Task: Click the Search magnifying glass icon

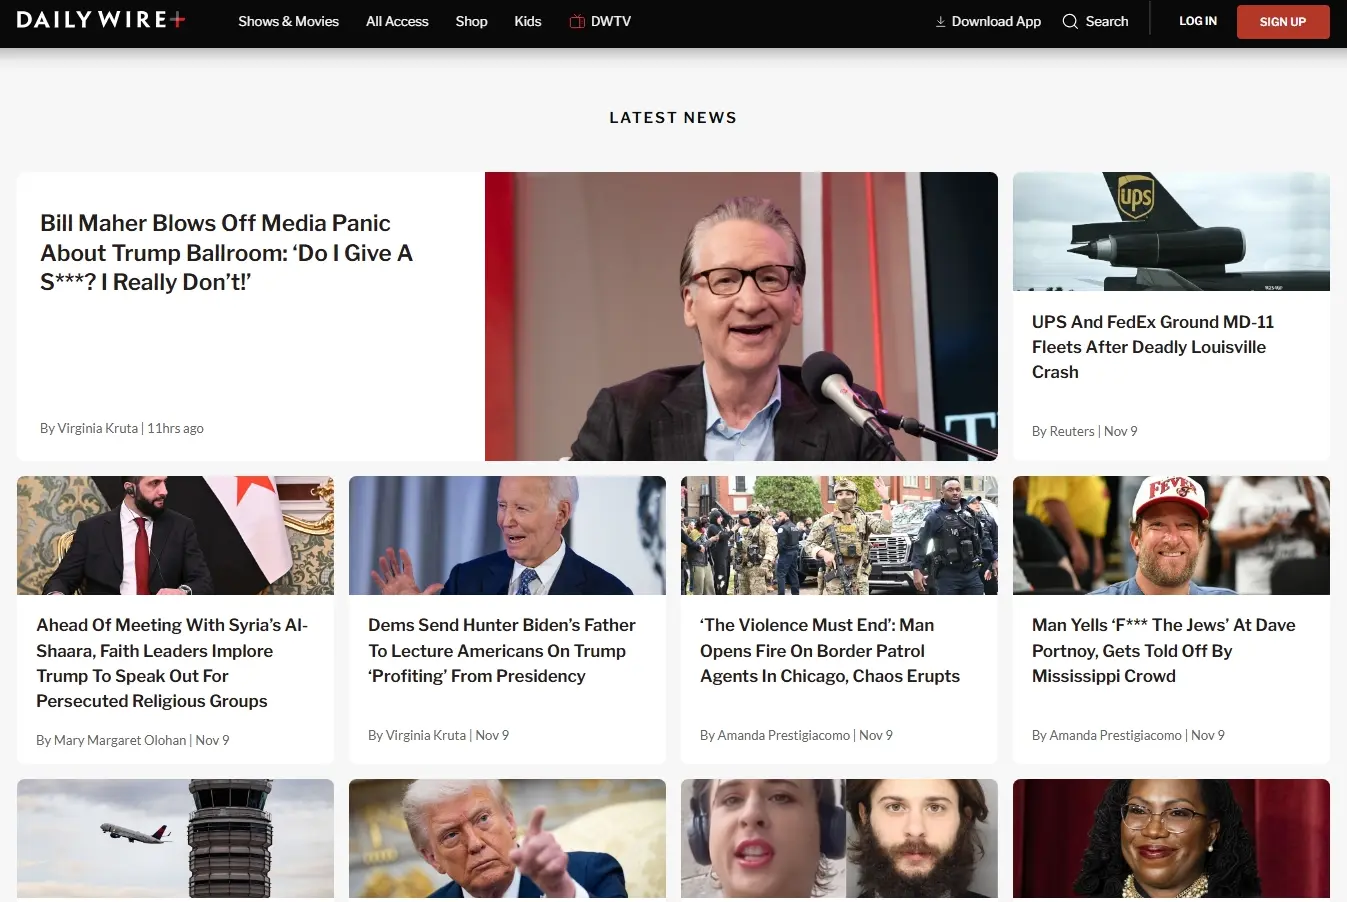Action: tap(1070, 22)
